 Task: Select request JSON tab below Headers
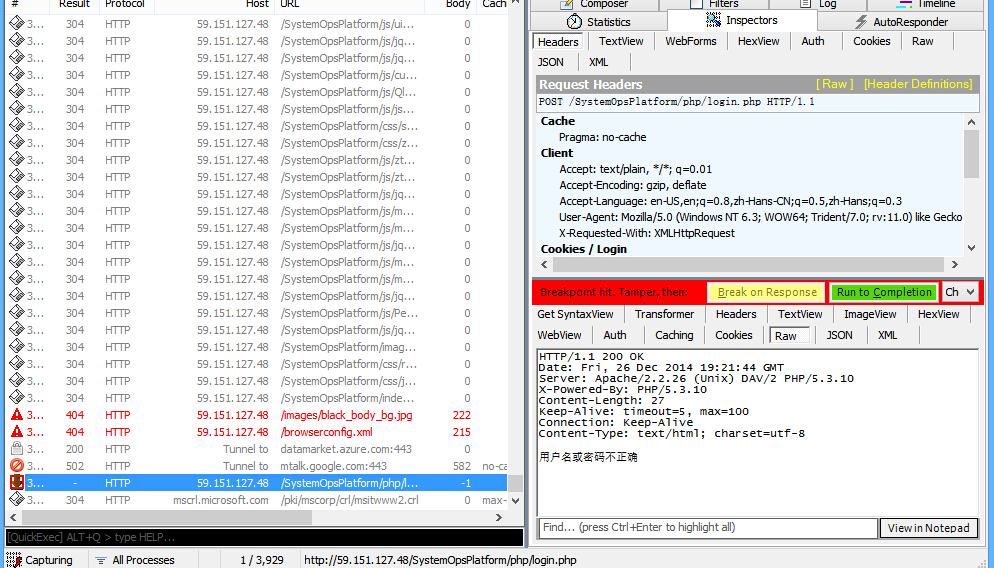550,62
